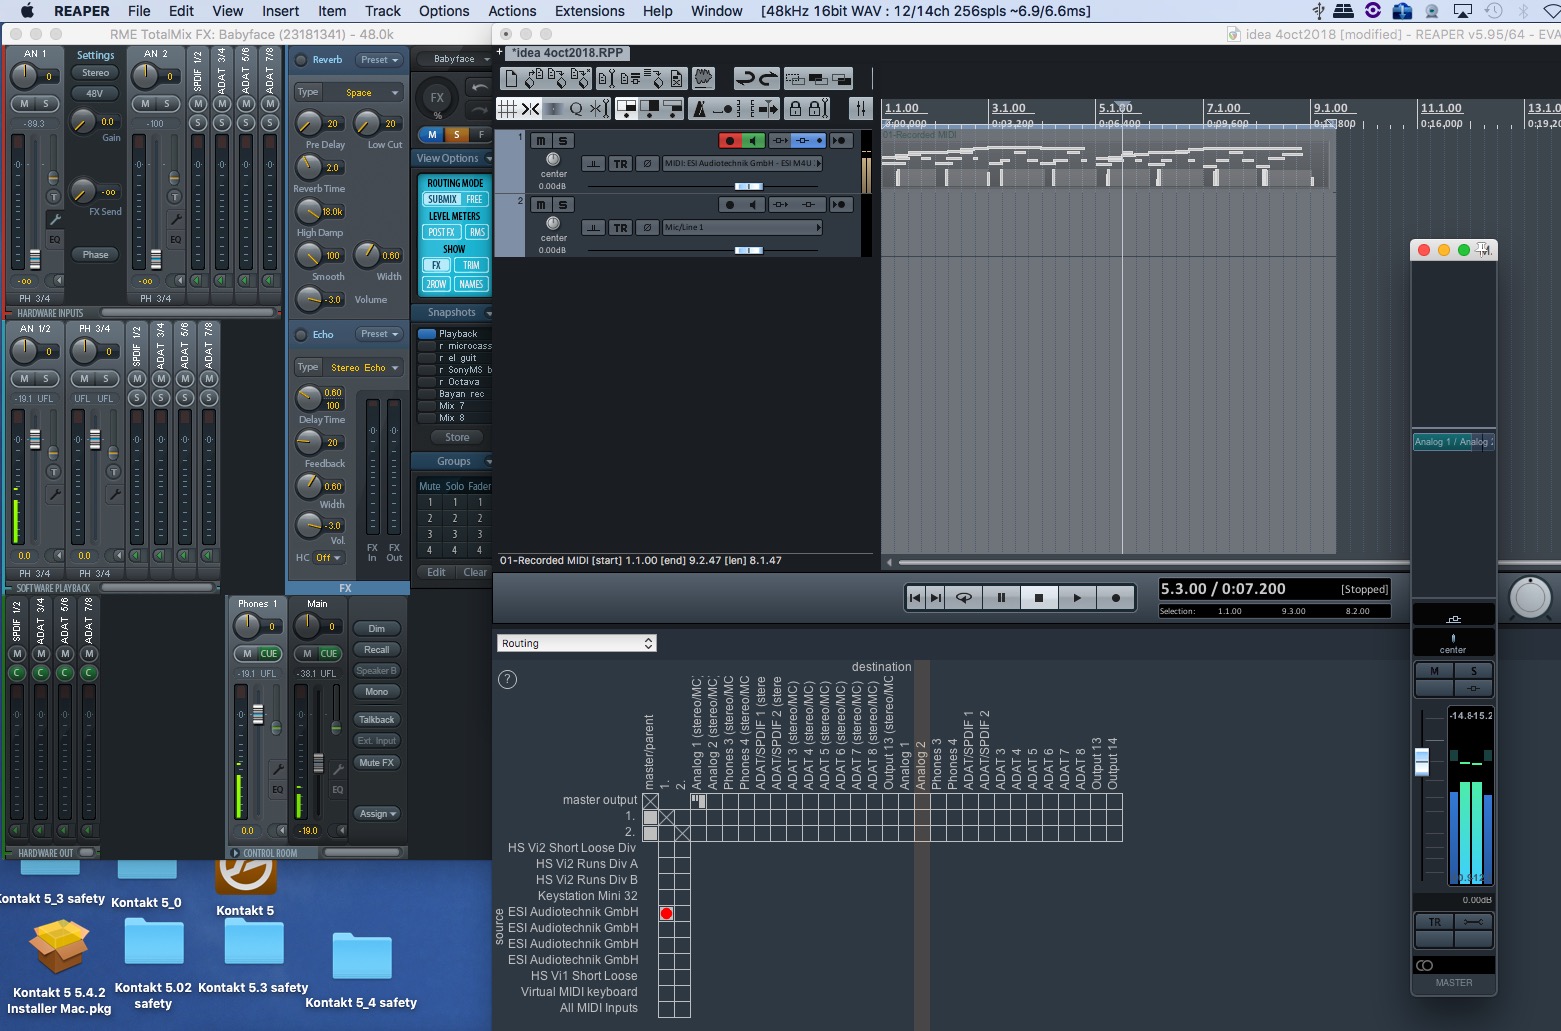This screenshot has height=1031, width=1561.
Task: Open the Reverb Preset dropdown
Action: (380, 60)
